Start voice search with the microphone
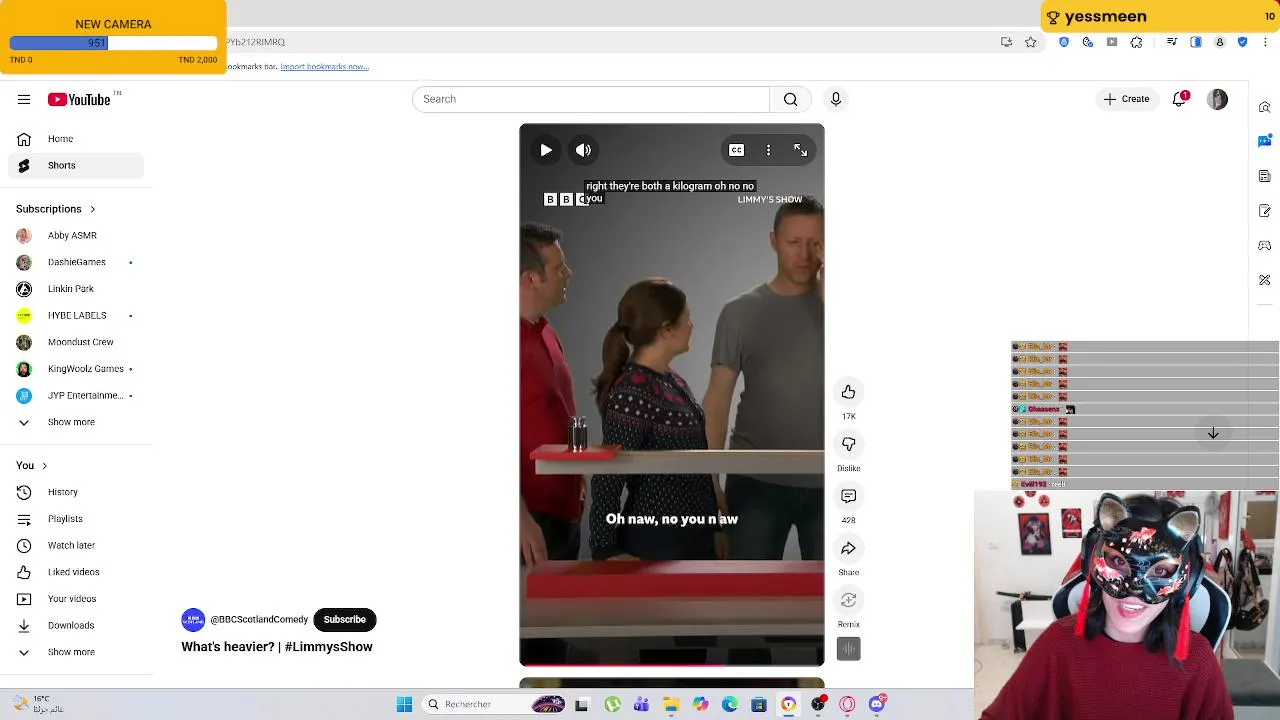 pos(836,99)
